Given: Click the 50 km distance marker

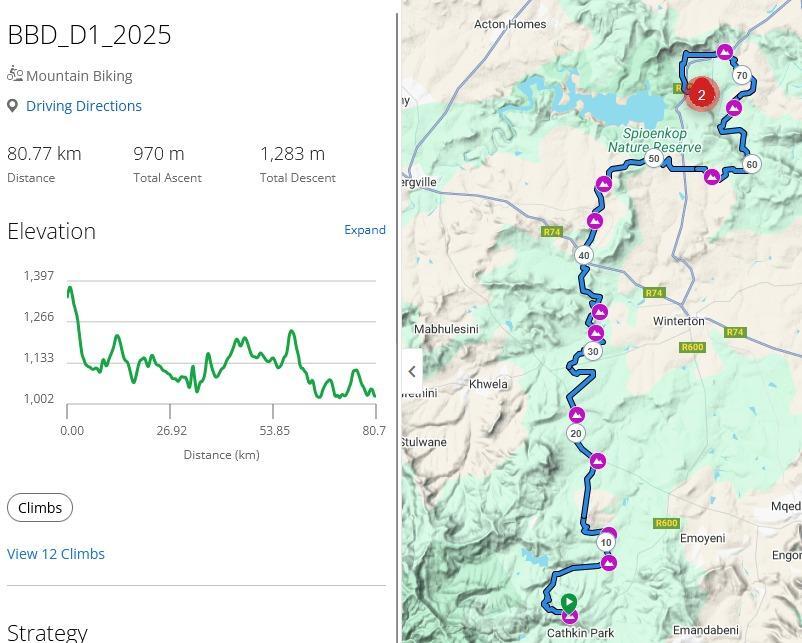Looking at the screenshot, I should pos(654,159).
